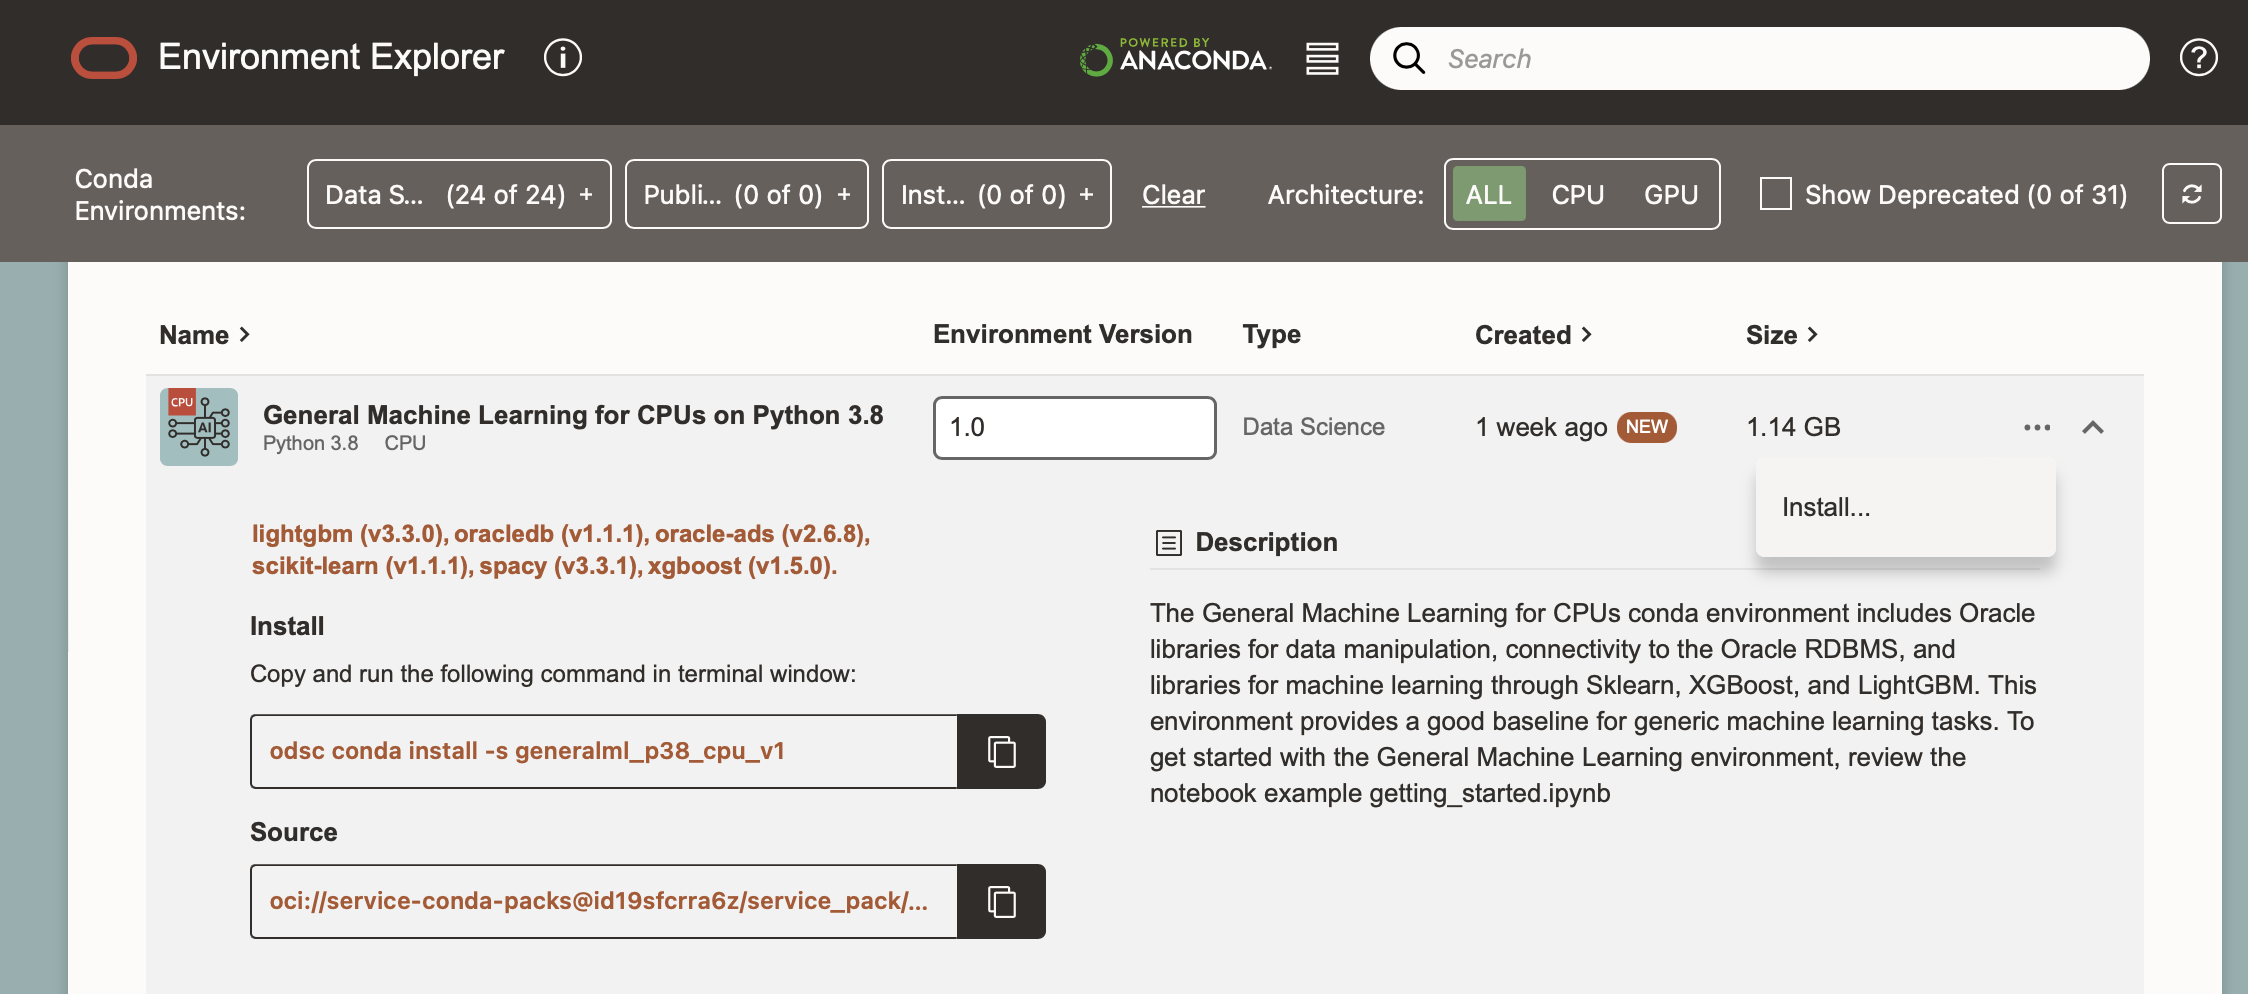Open the three-dot actions menu
Viewport: 2248px width, 994px height.
point(2036,428)
